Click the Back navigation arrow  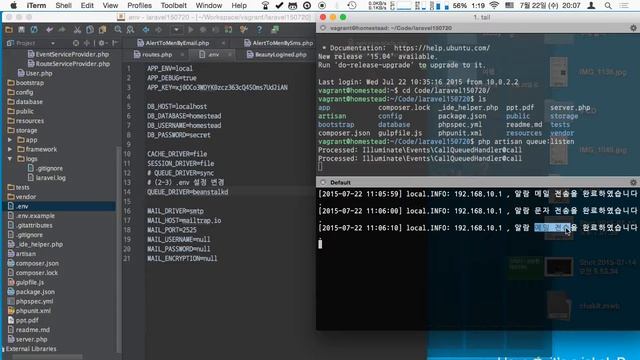146,29
